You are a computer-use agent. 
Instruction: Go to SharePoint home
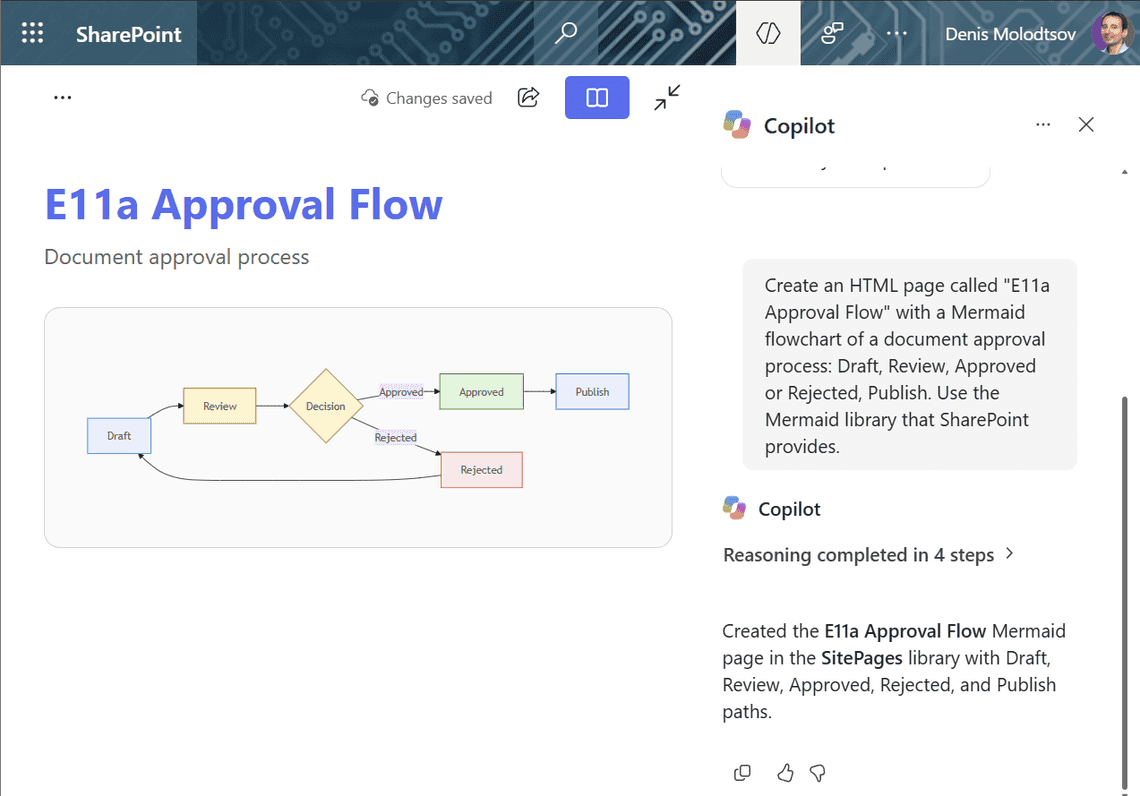tap(129, 34)
